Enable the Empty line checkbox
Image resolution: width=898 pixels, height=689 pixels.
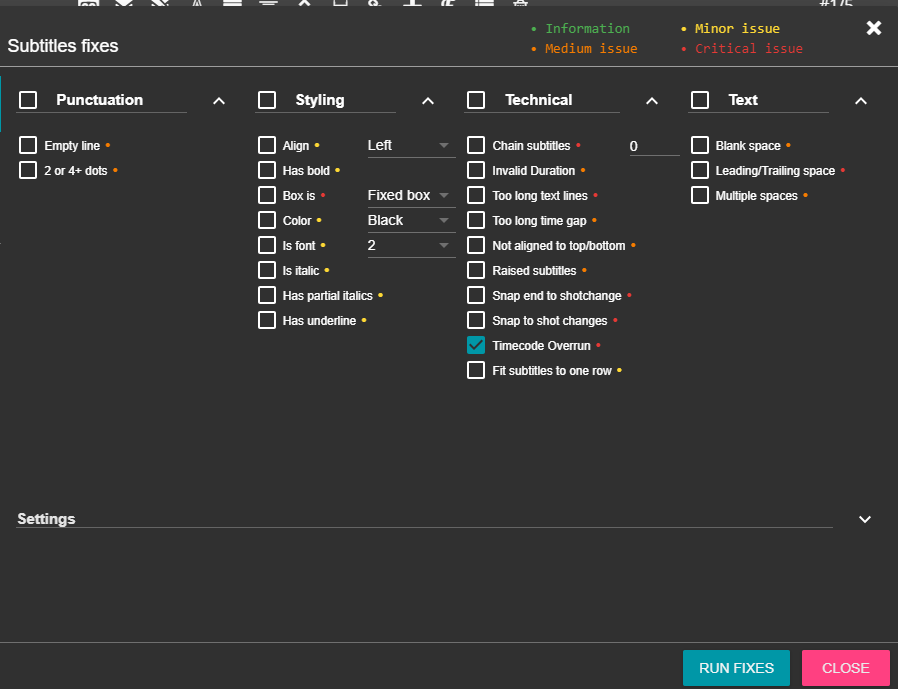(28, 146)
